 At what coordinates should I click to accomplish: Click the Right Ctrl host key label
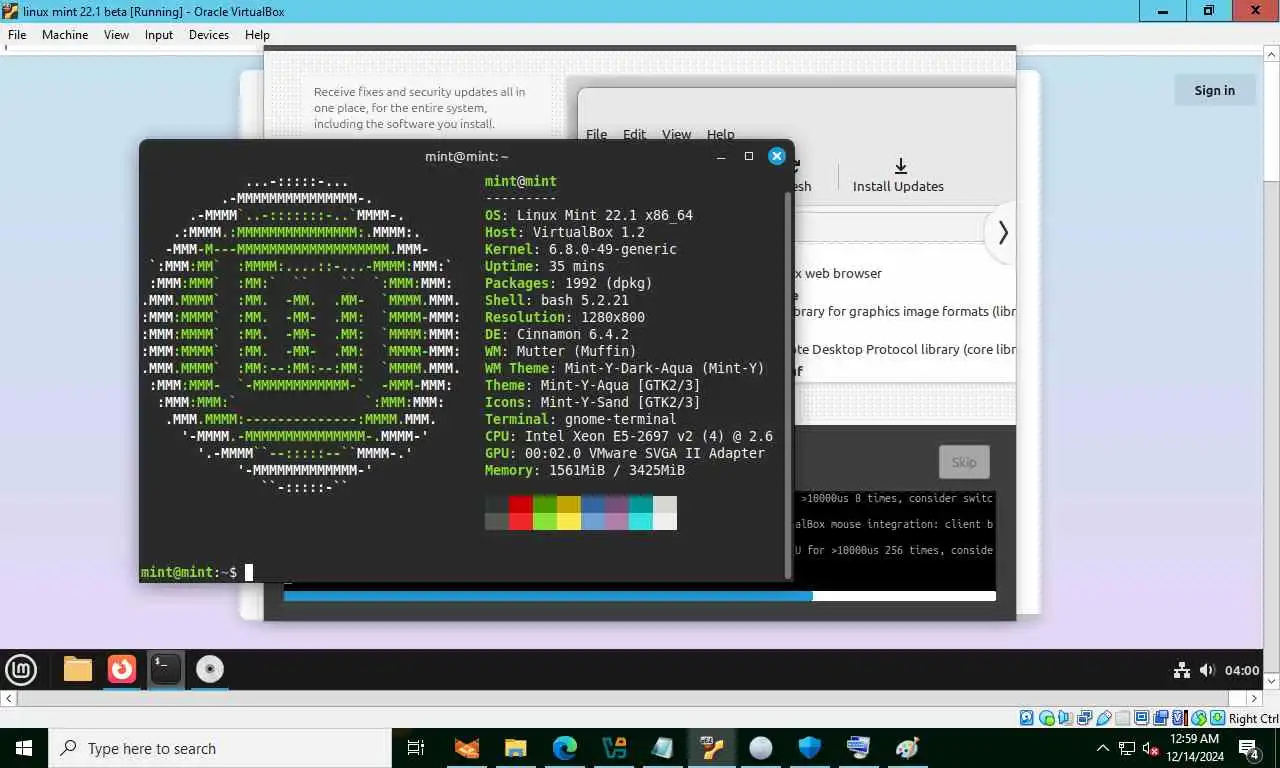1254,718
